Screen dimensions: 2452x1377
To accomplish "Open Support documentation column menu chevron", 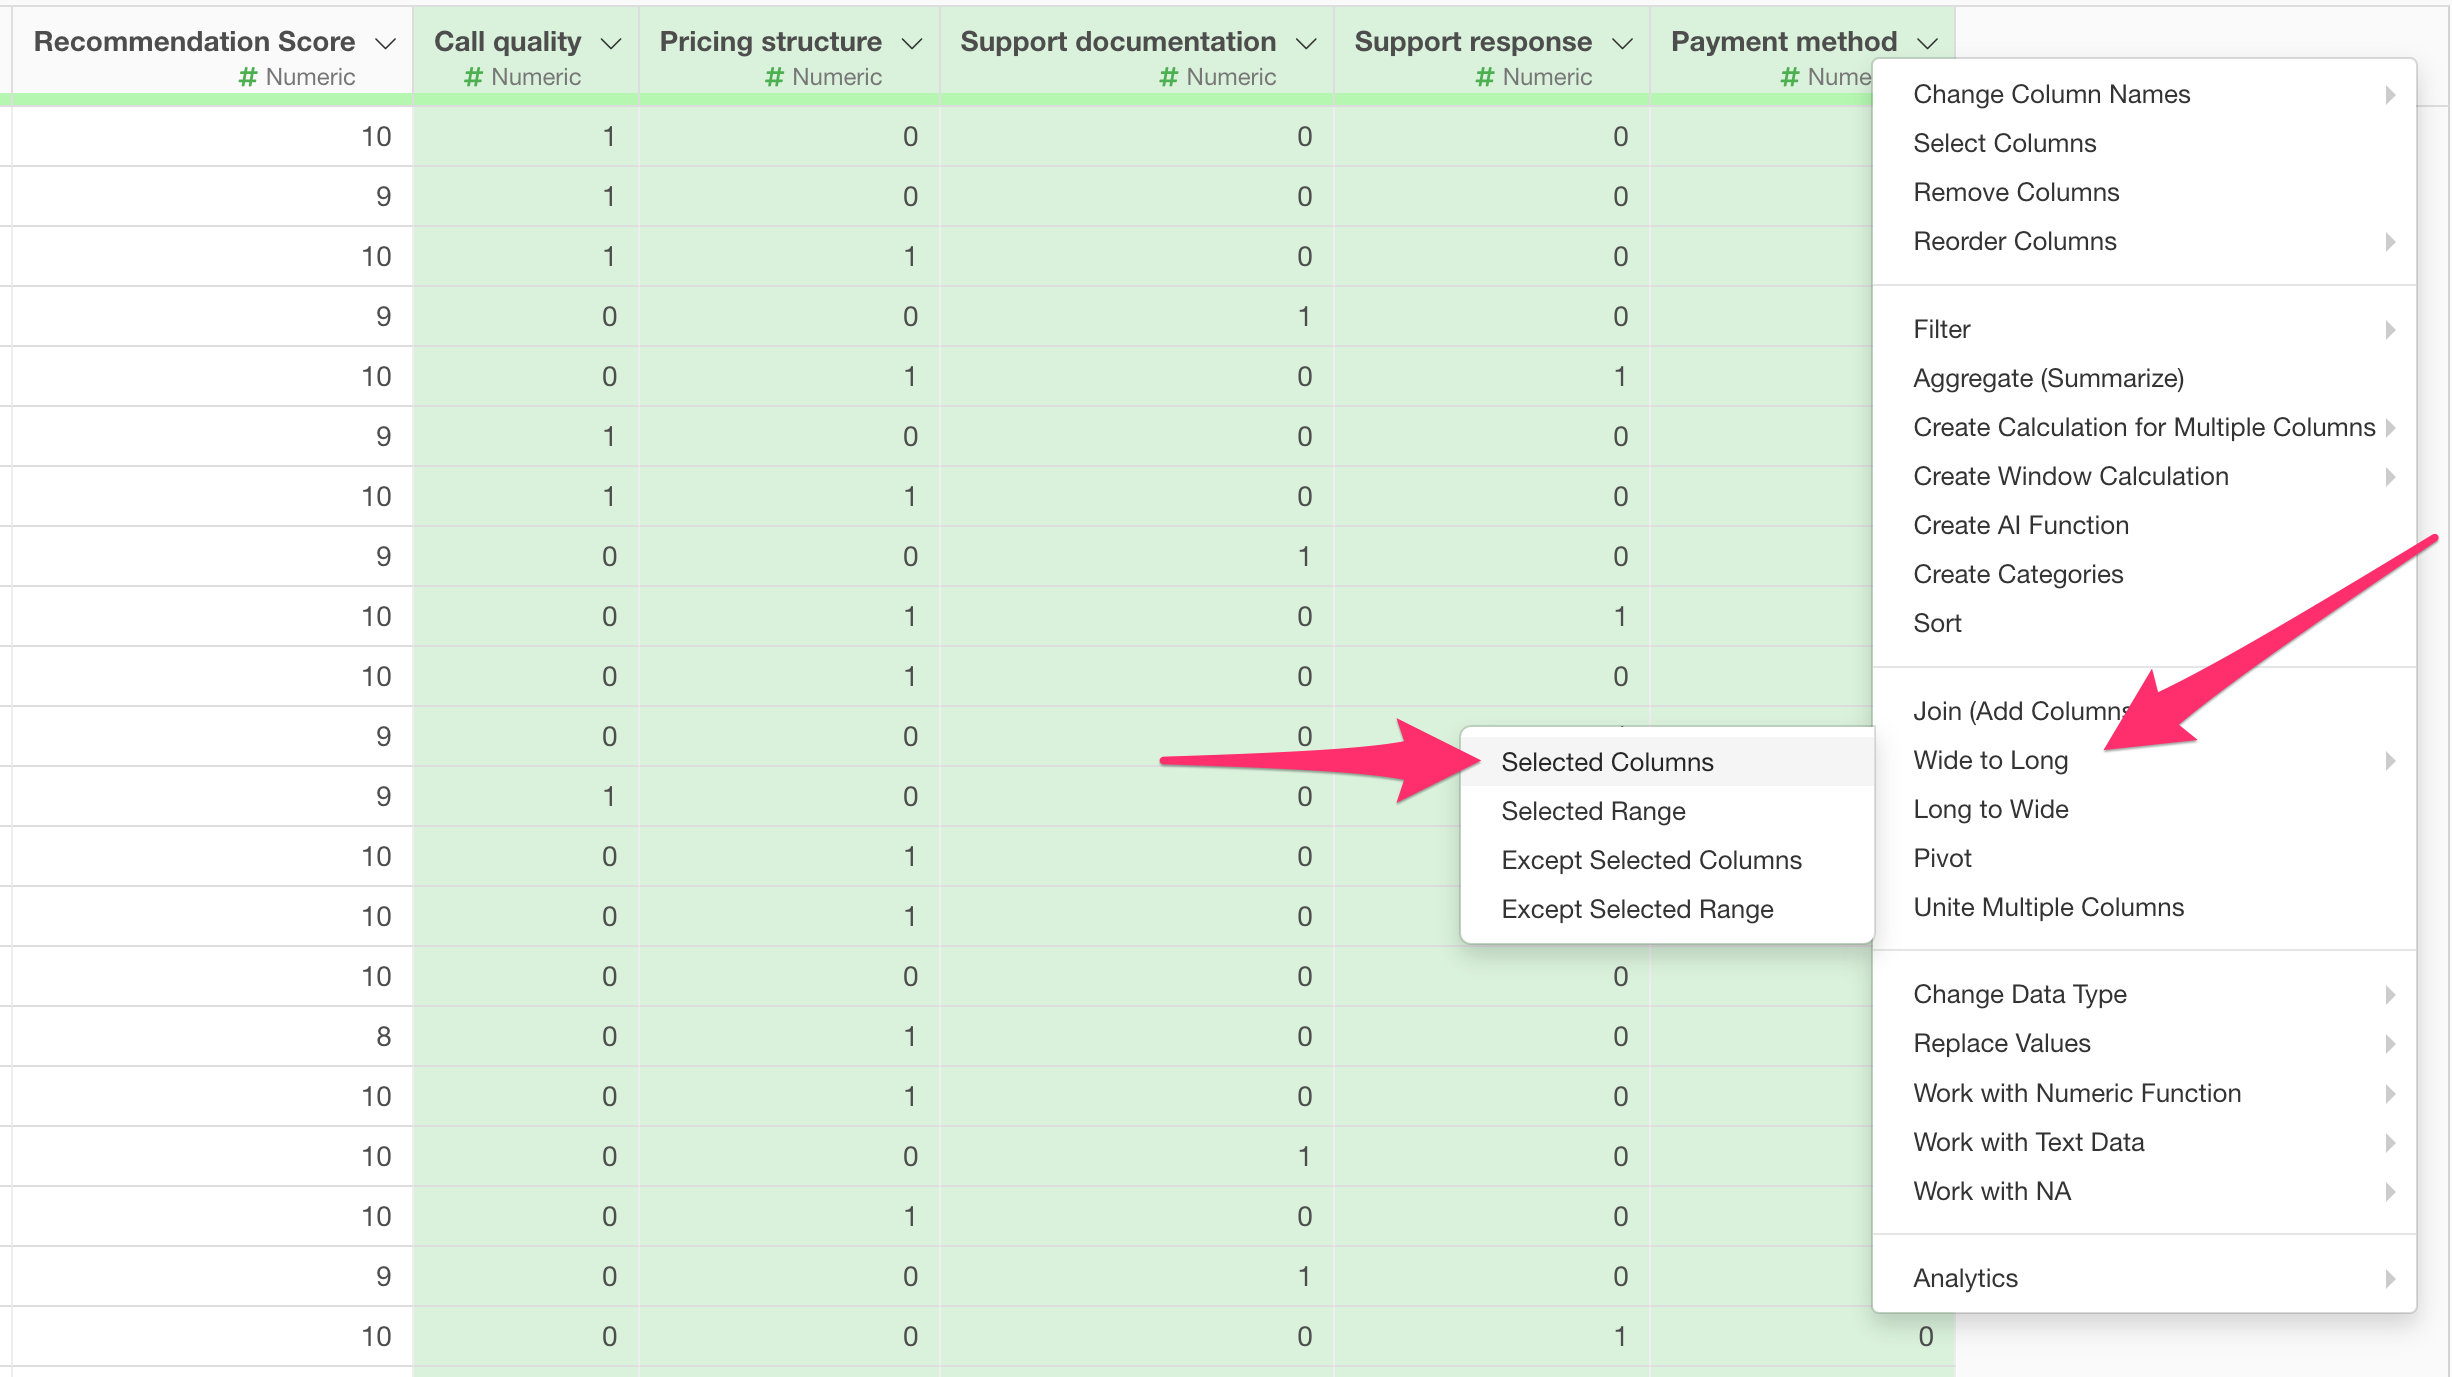I will (x=1306, y=43).
